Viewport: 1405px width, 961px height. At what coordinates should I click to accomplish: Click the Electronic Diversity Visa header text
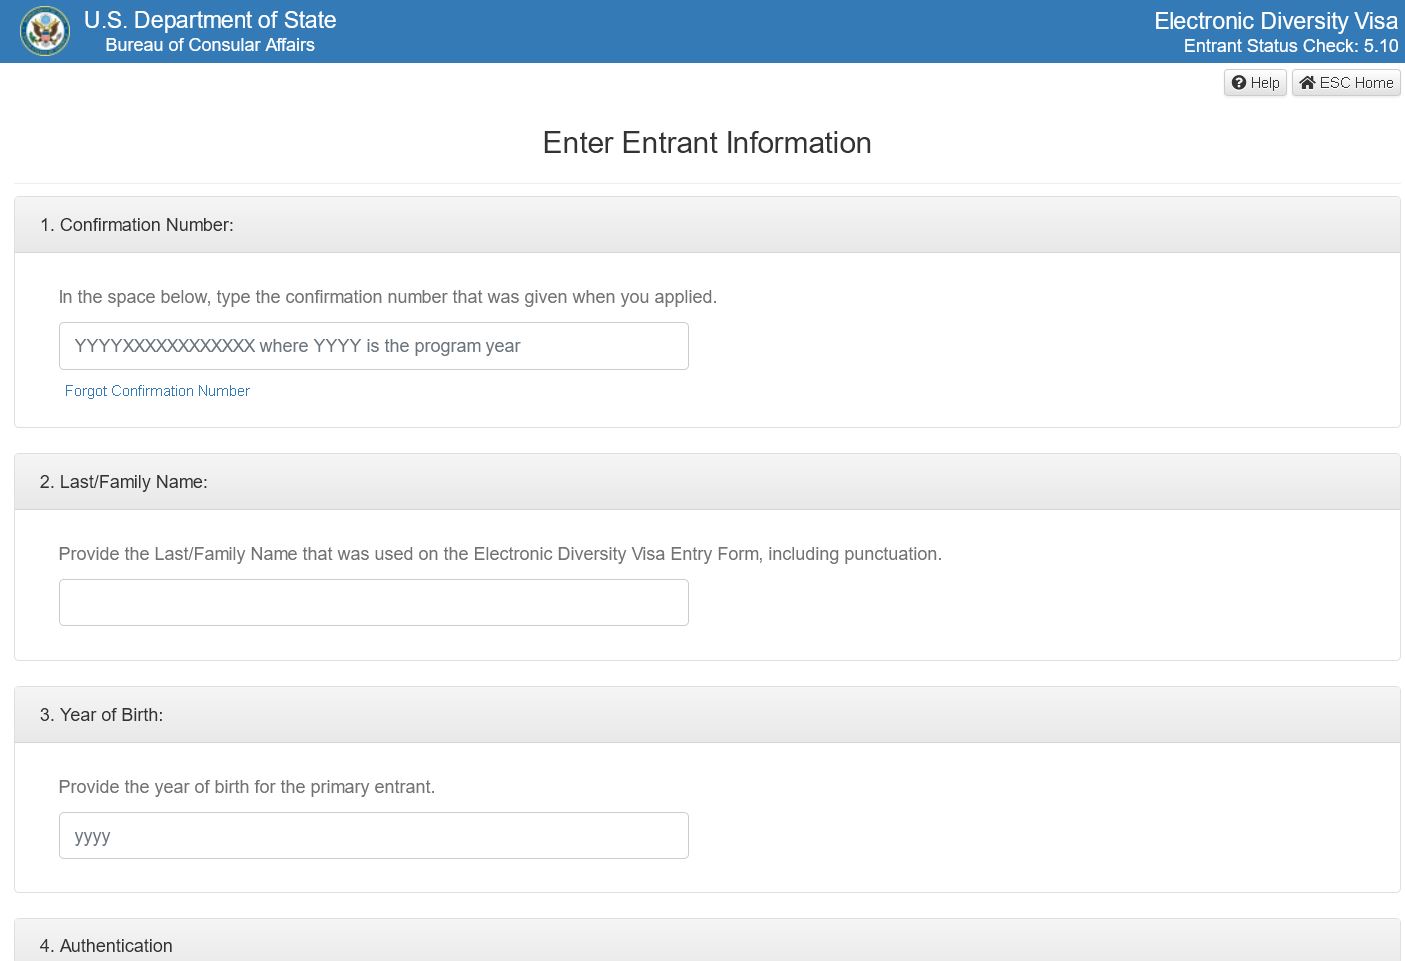(1275, 21)
